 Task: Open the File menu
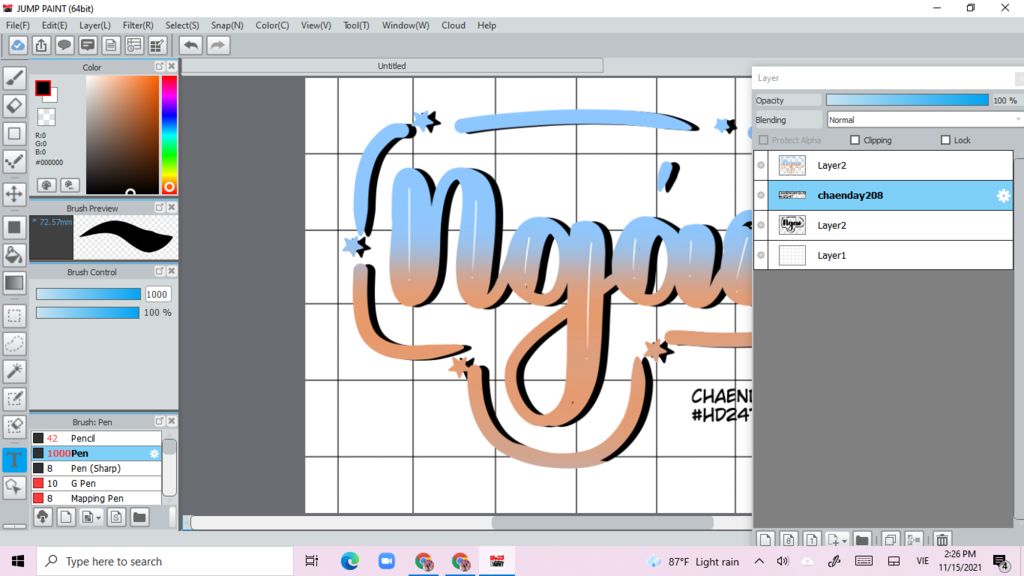pyautogui.click(x=18, y=25)
